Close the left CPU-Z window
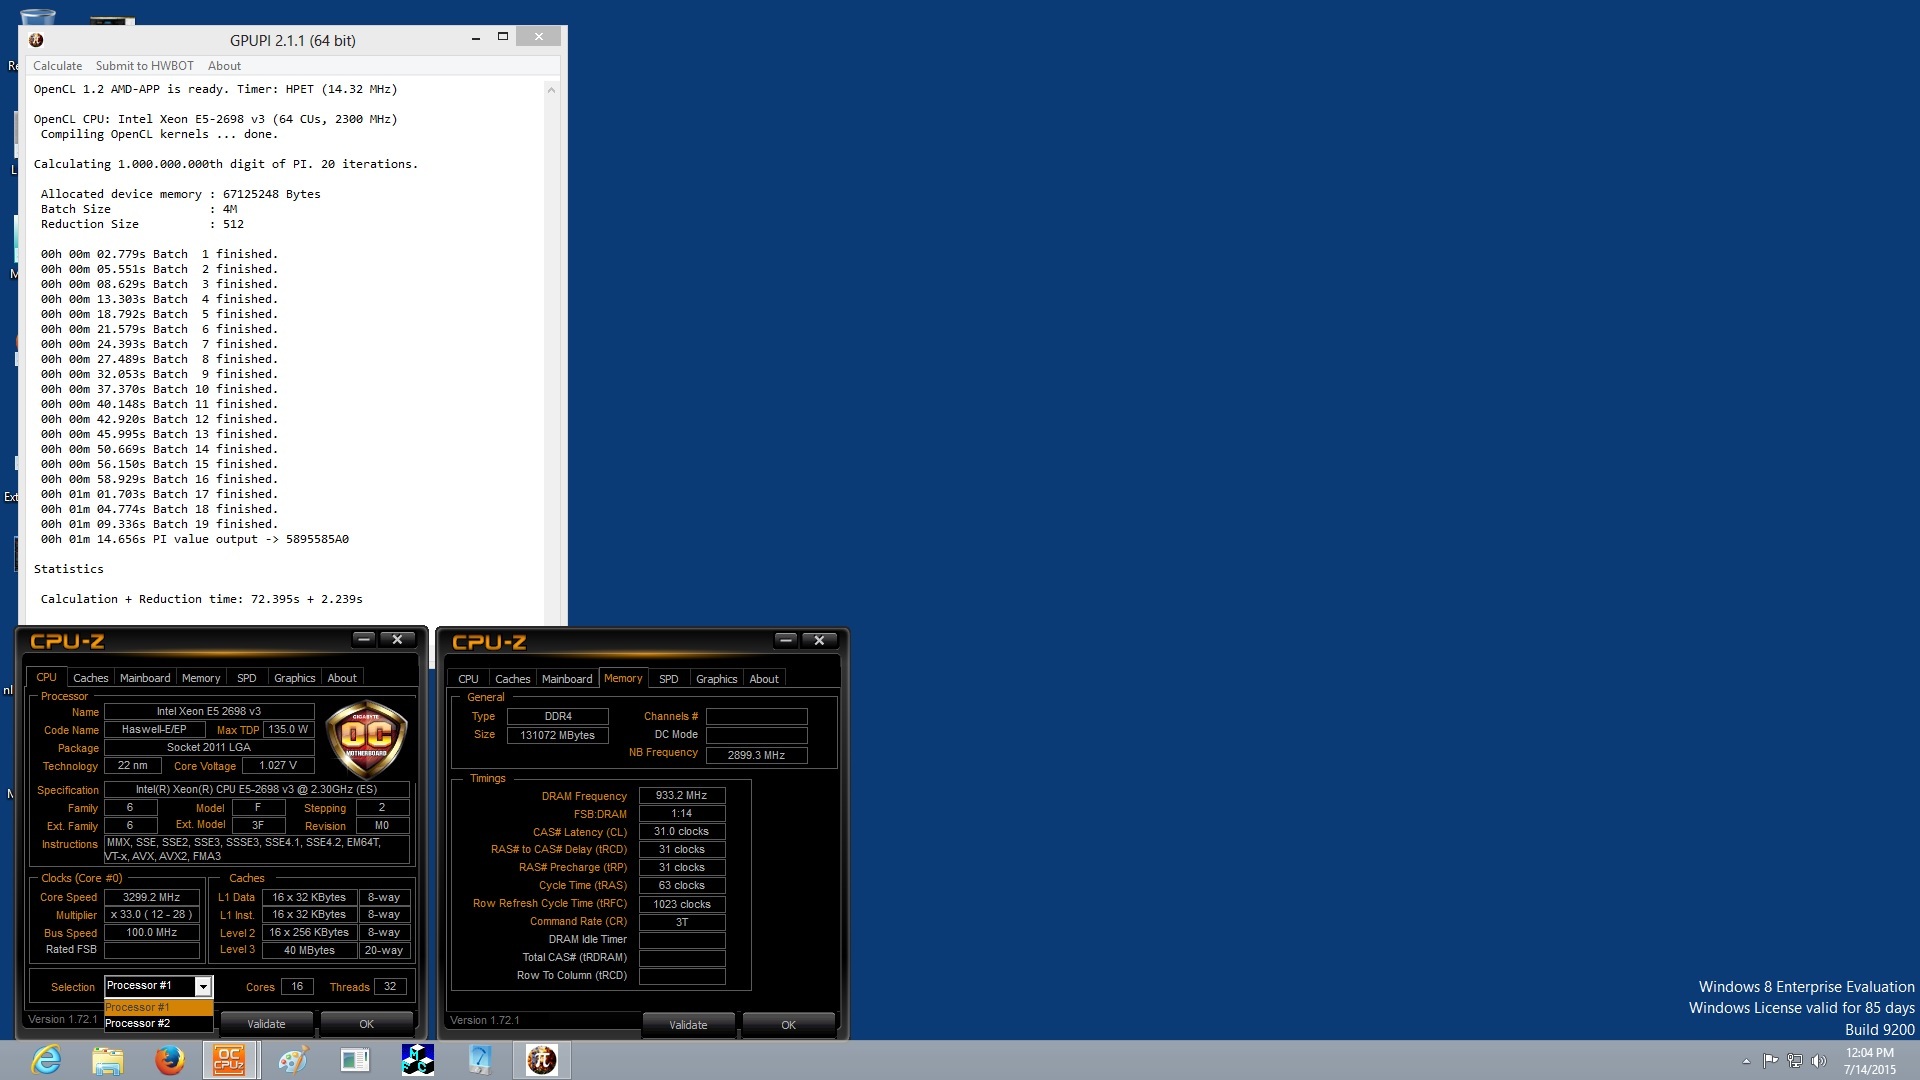The image size is (1920, 1080). (397, 639)
